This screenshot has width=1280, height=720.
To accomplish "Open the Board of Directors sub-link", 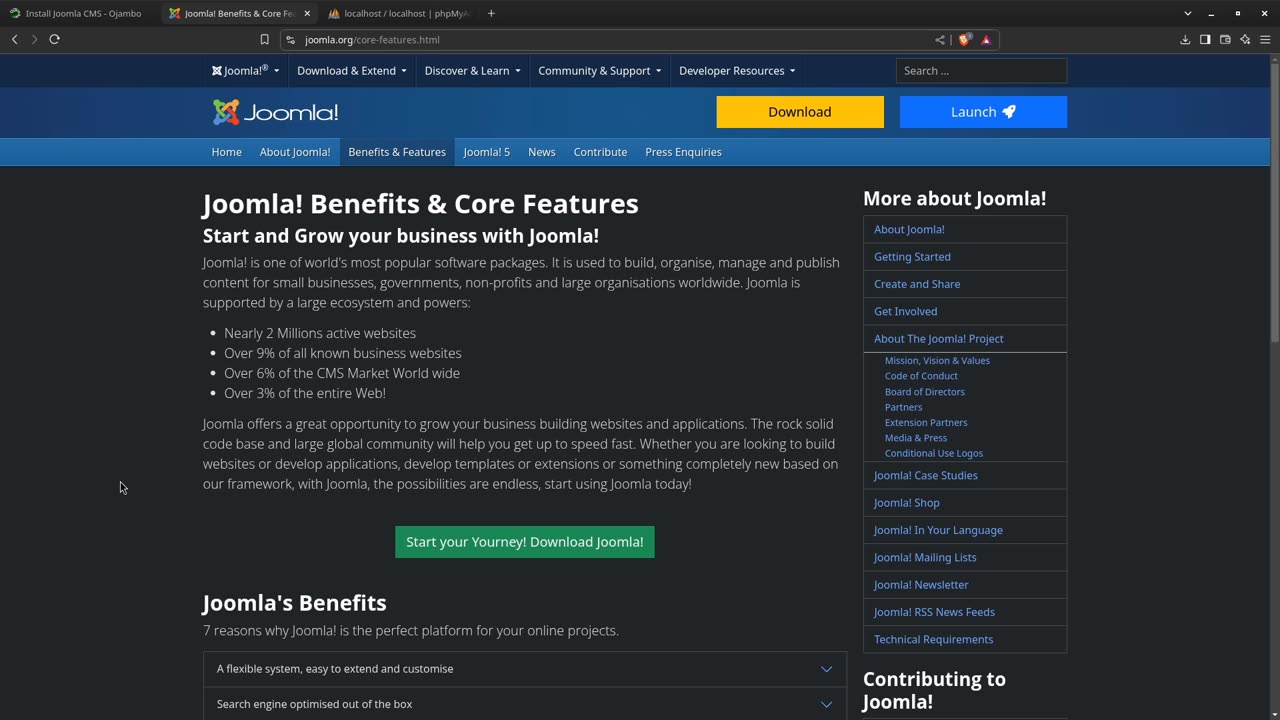I will click(x=925, y=392).
